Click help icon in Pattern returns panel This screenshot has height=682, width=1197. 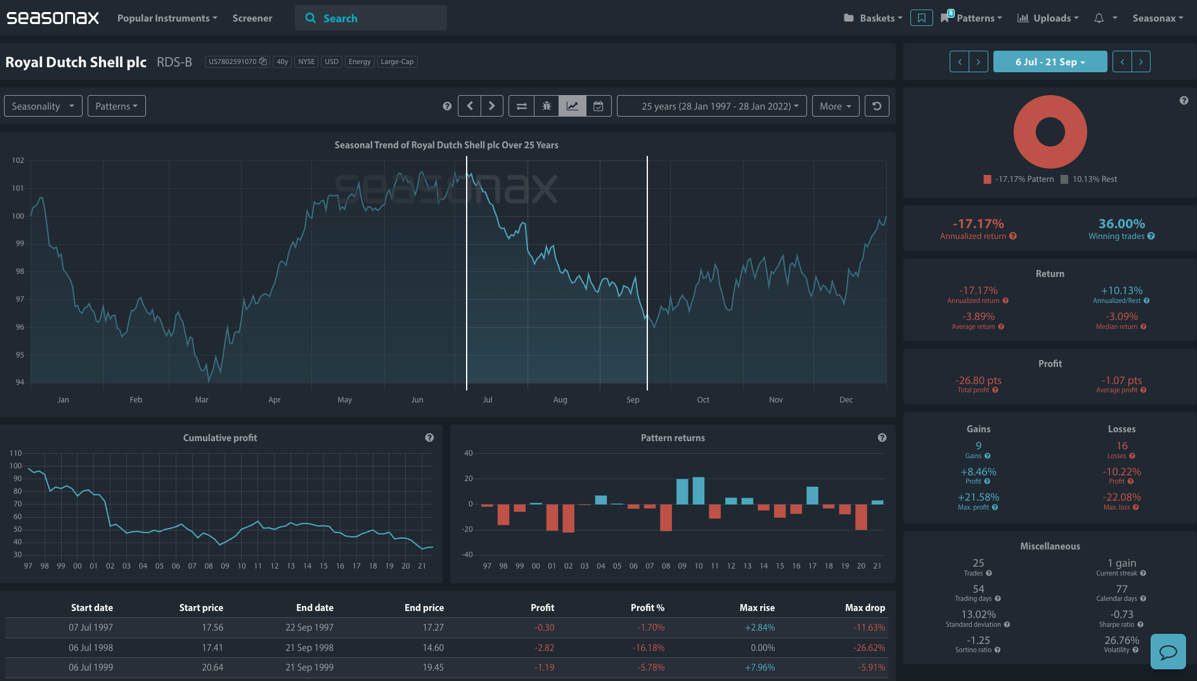coord(882,438)
